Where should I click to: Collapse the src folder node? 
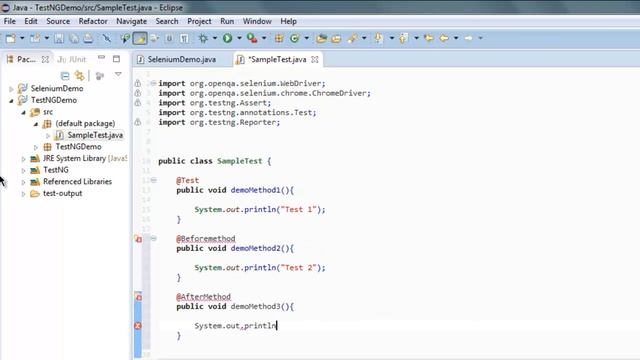[x=23, y=112]
